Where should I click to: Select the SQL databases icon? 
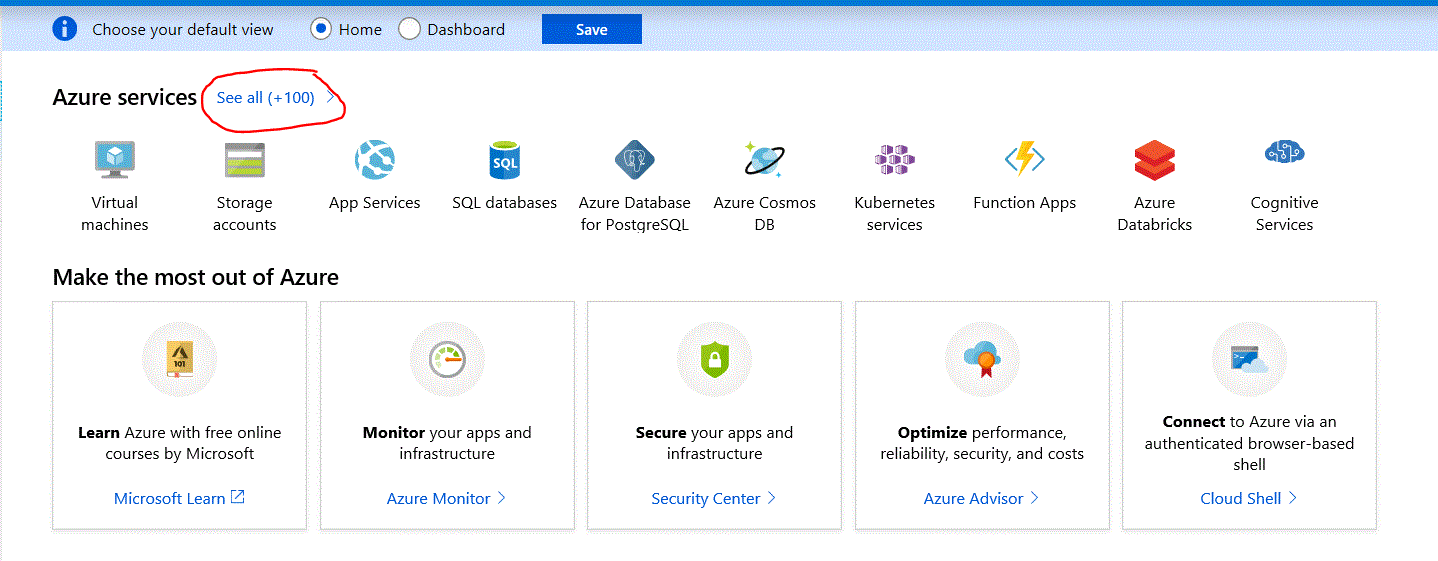coord(504,160)
